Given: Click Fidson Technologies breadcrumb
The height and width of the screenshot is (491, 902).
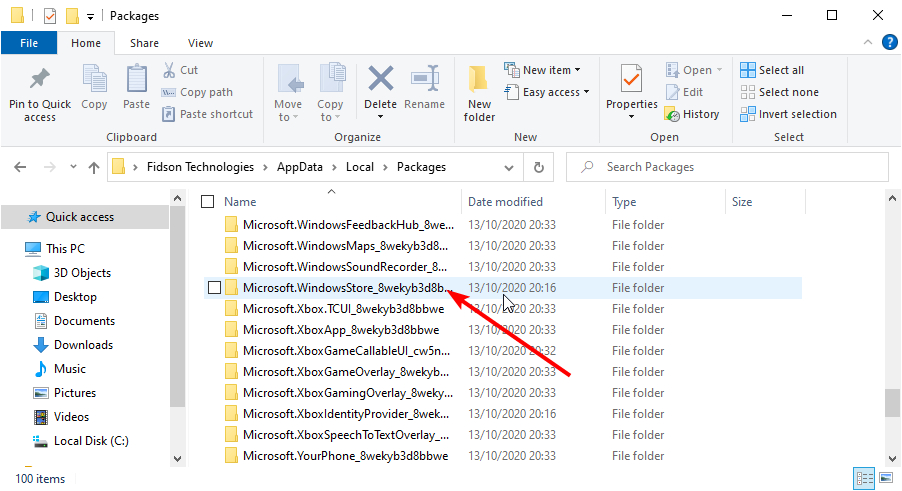Looking at the screenshot, I should click(x=200, y=167).
